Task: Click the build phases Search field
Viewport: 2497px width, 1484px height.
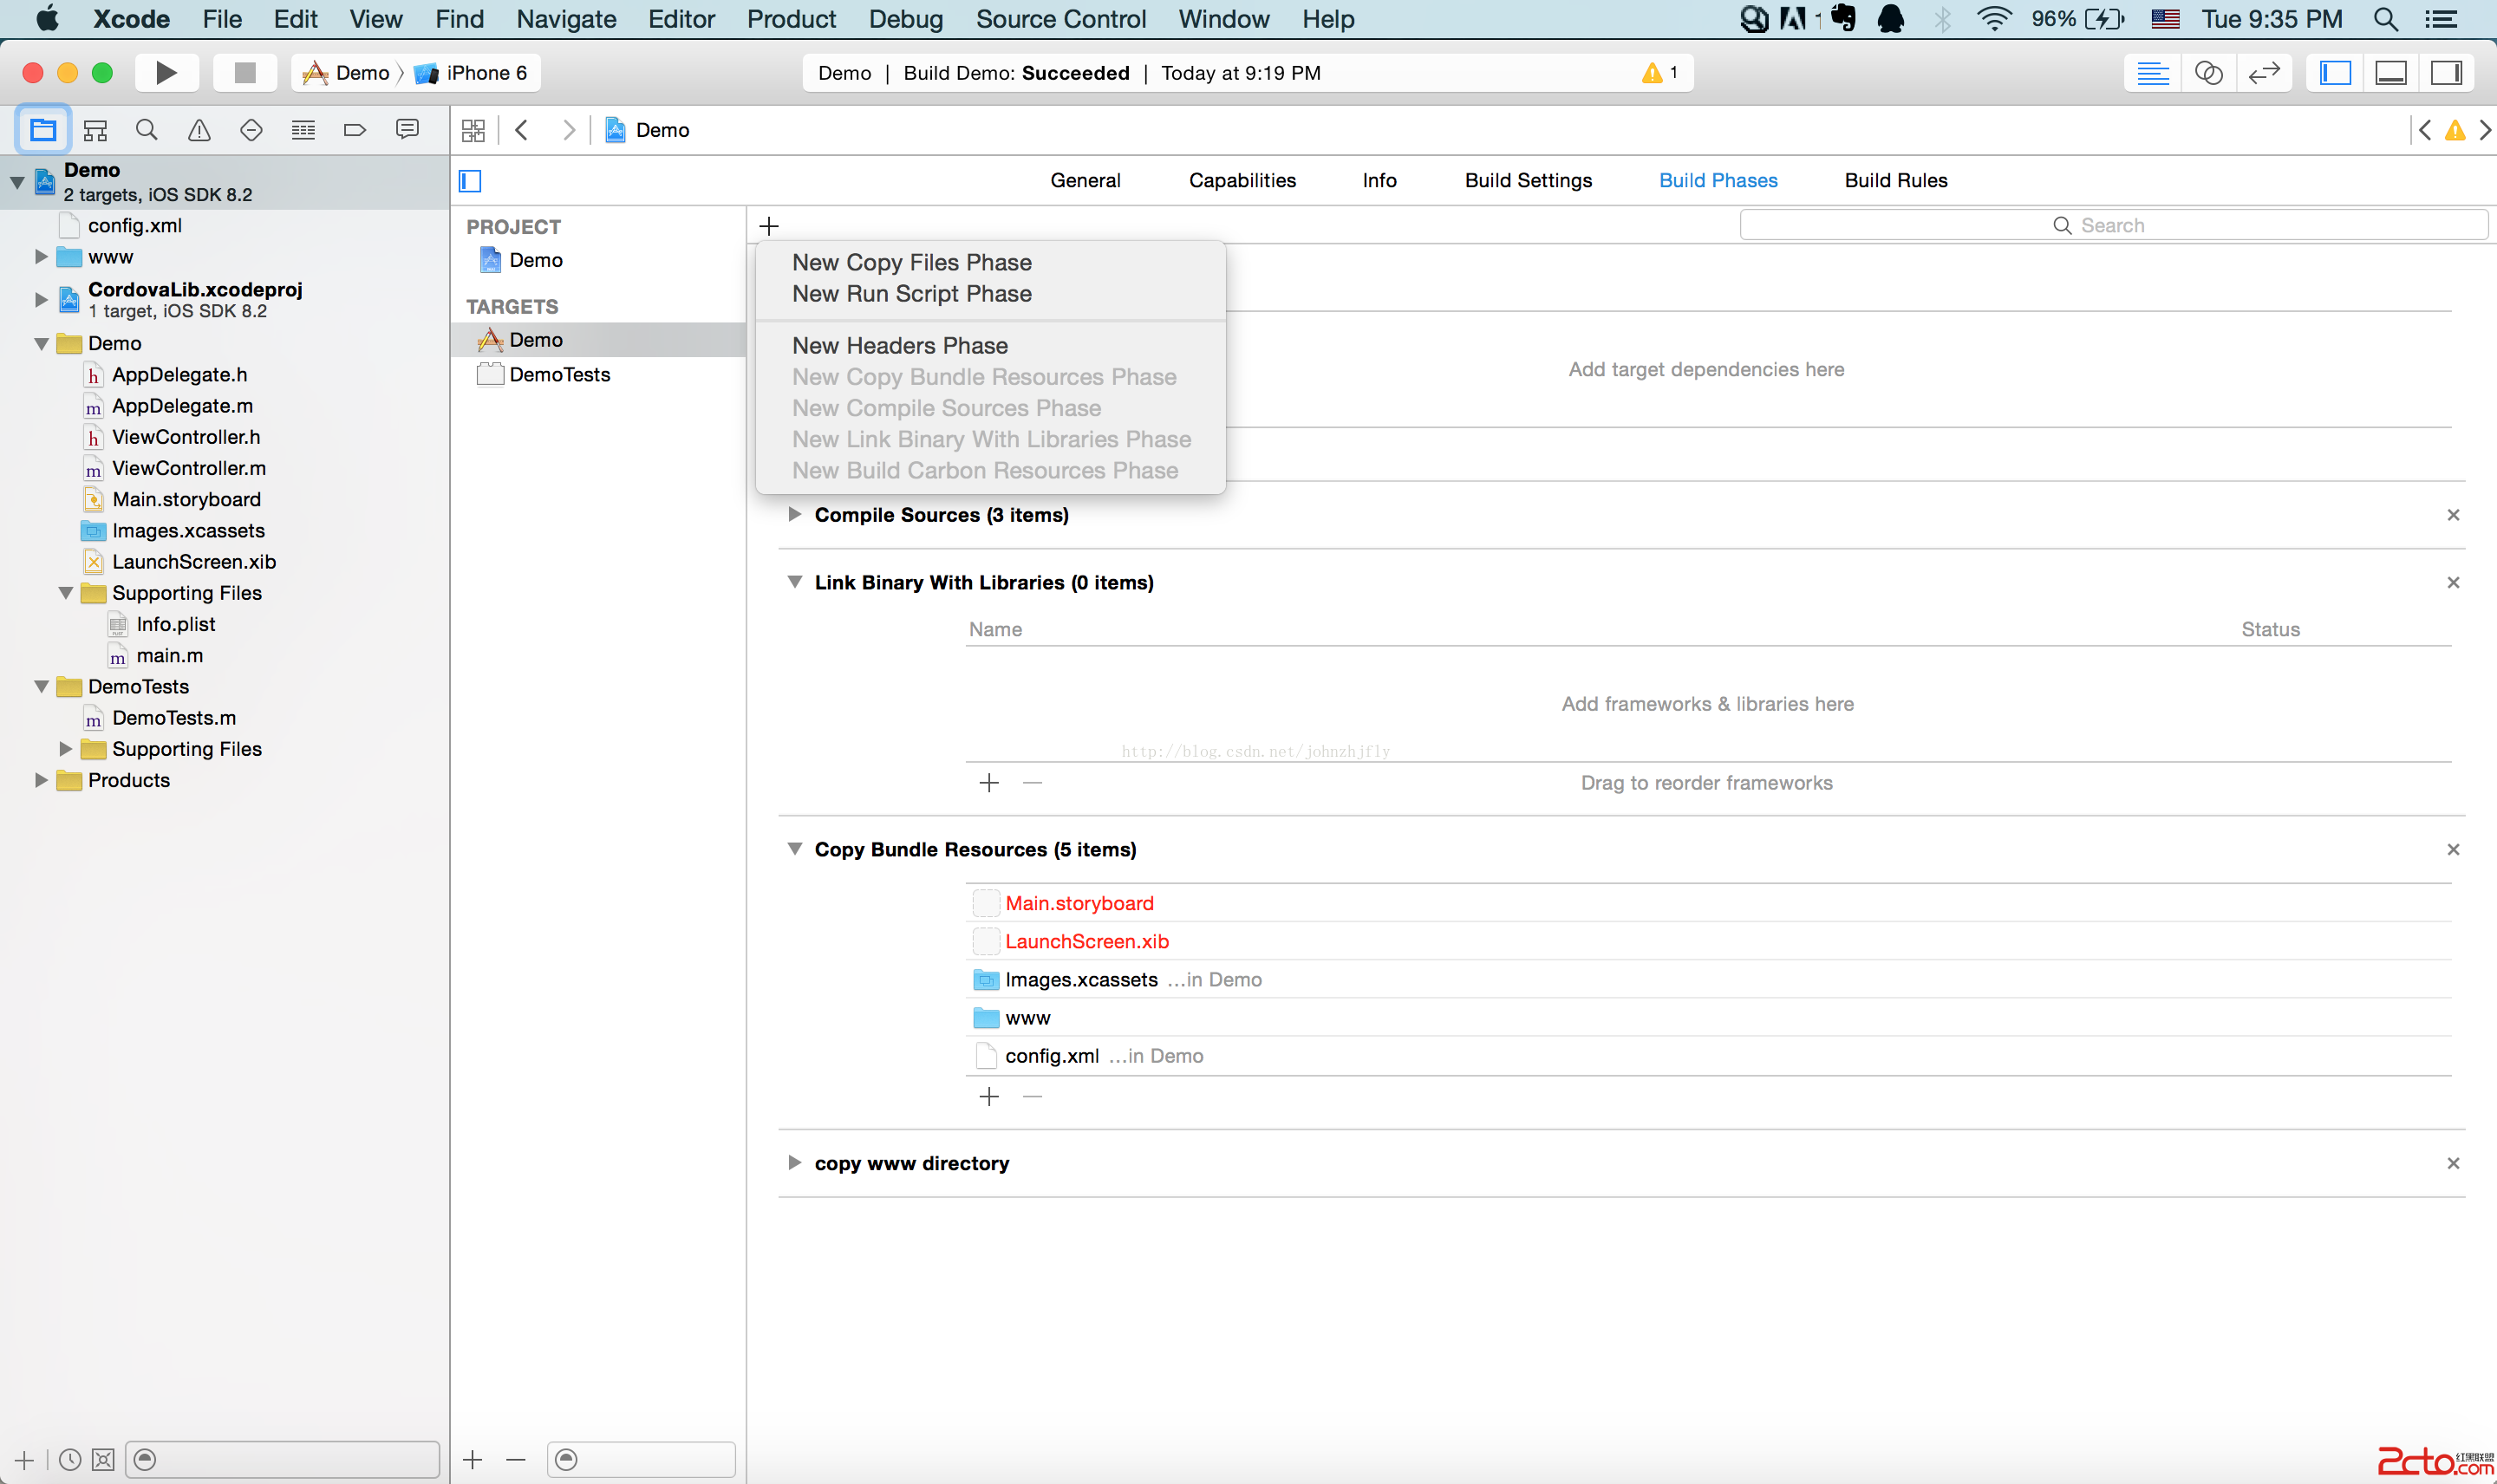Action: coord(2112,225)
